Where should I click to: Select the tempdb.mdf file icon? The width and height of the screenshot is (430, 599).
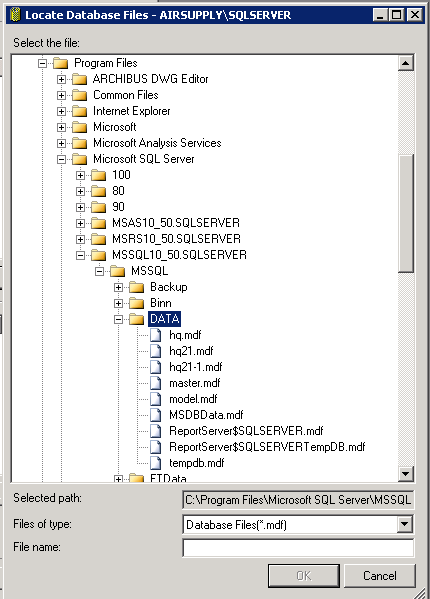pyautogui.click(x=155, y=463)
